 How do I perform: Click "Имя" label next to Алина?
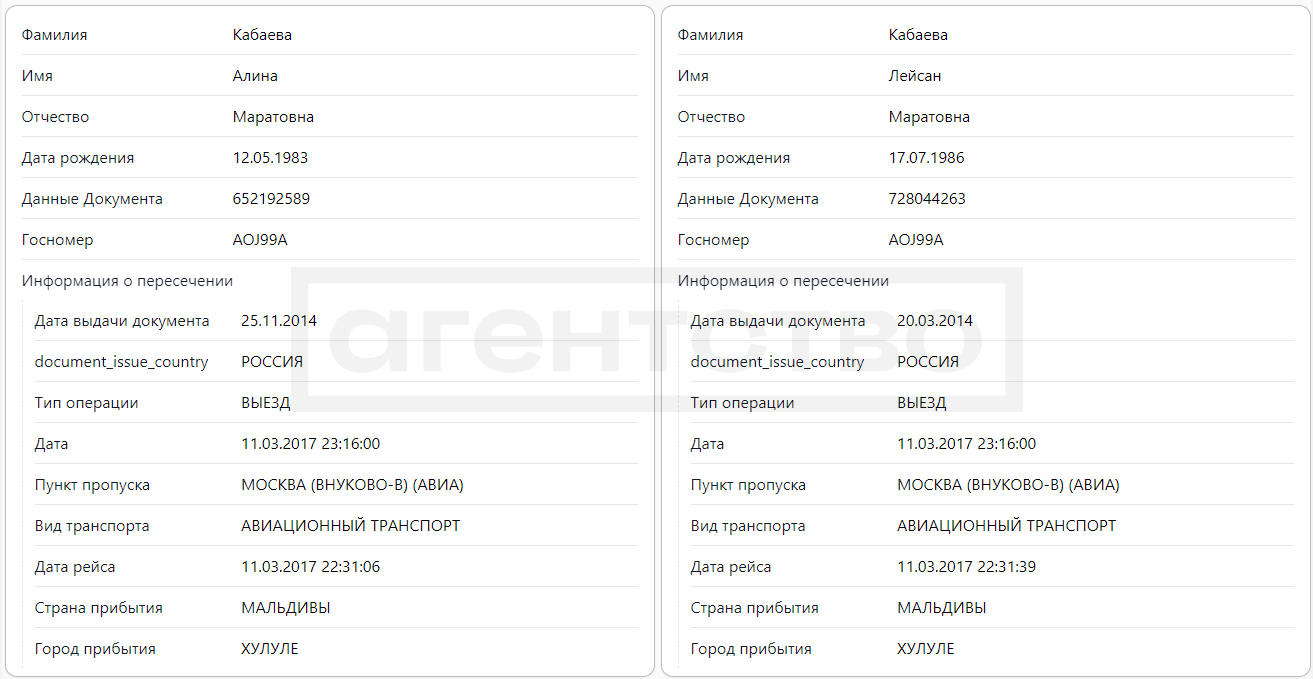point(37,76)
